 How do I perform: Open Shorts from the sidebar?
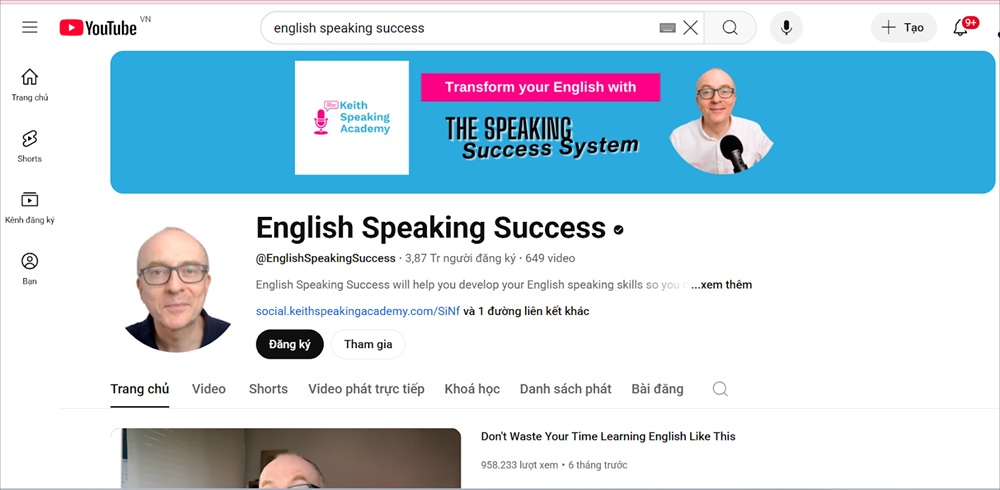click(29, 146)
